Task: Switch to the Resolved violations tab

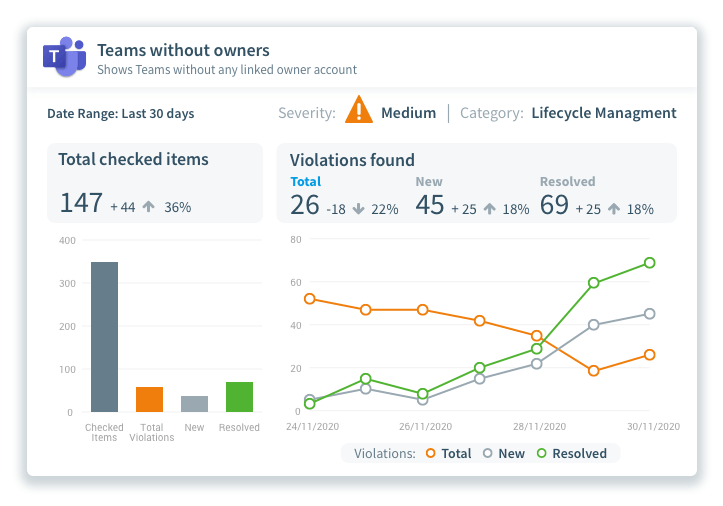Action: 567,182
